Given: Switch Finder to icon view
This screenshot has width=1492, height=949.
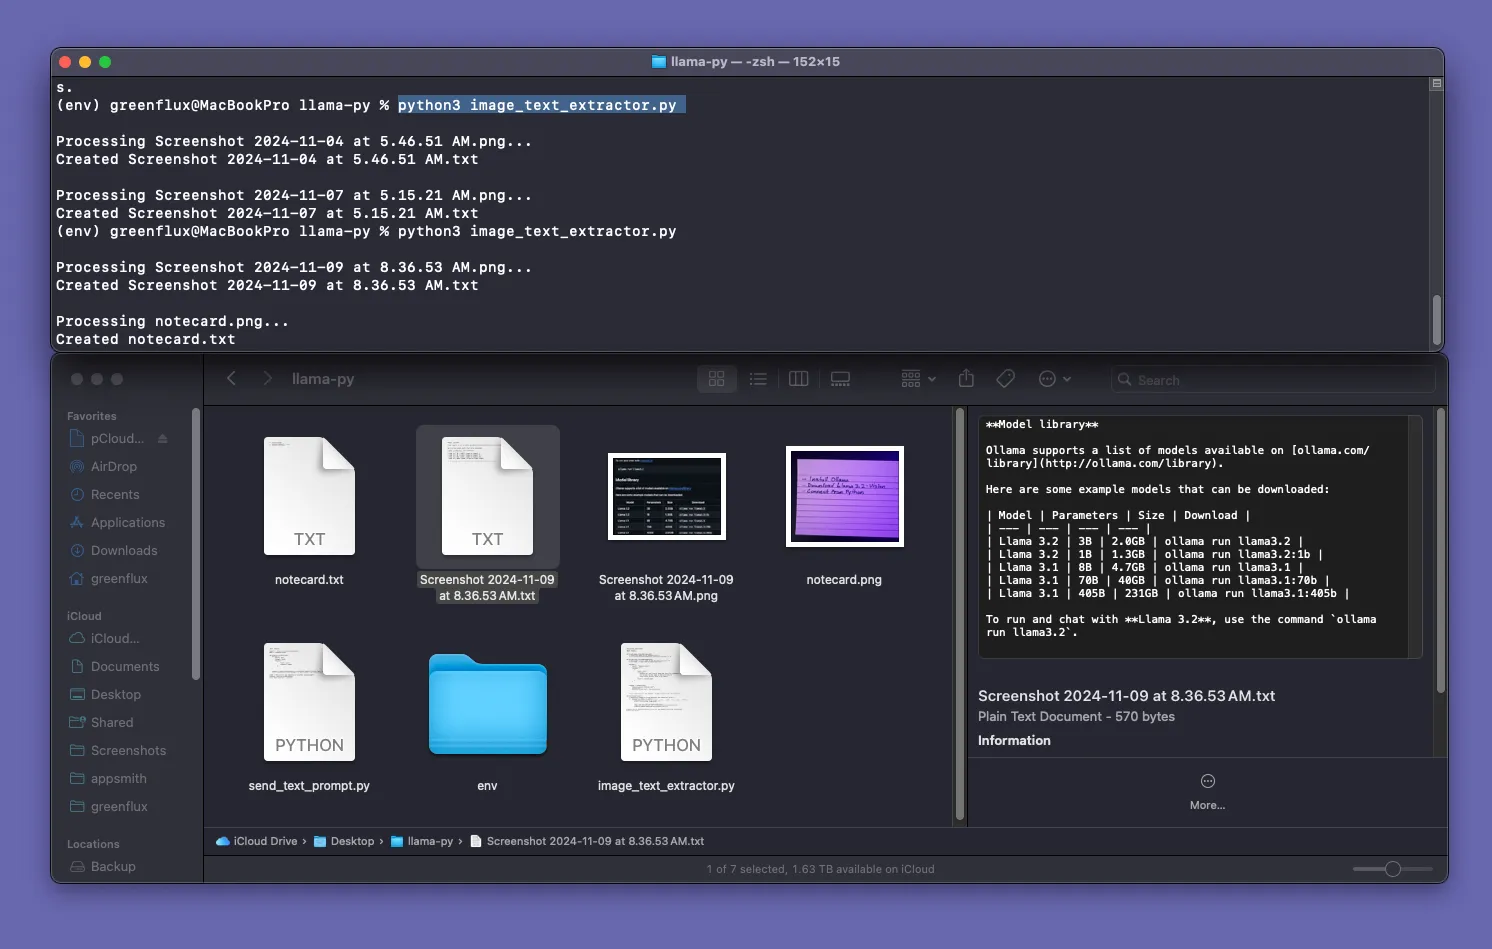Looking at the screenshot, I should coord(716,379).
